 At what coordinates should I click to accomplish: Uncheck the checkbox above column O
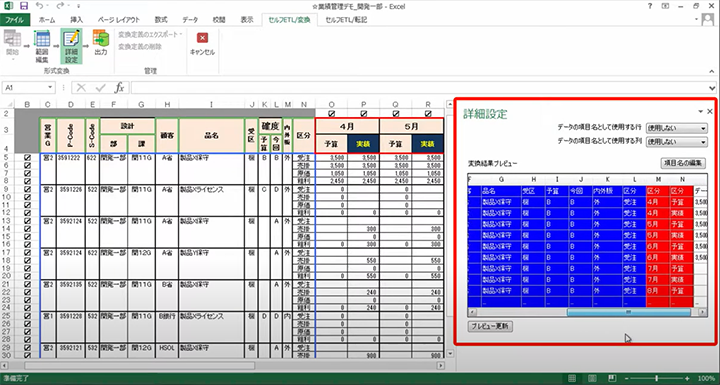point(332,113)
